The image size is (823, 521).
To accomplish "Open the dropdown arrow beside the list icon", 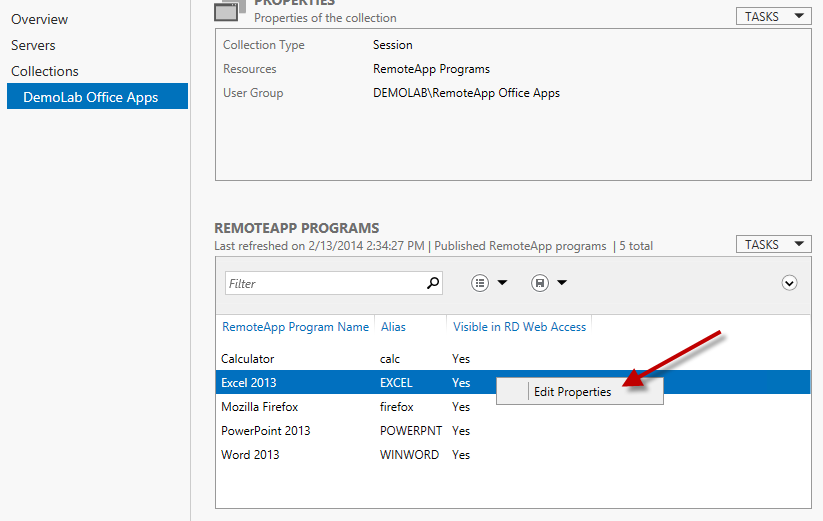I will click(502, 283).
